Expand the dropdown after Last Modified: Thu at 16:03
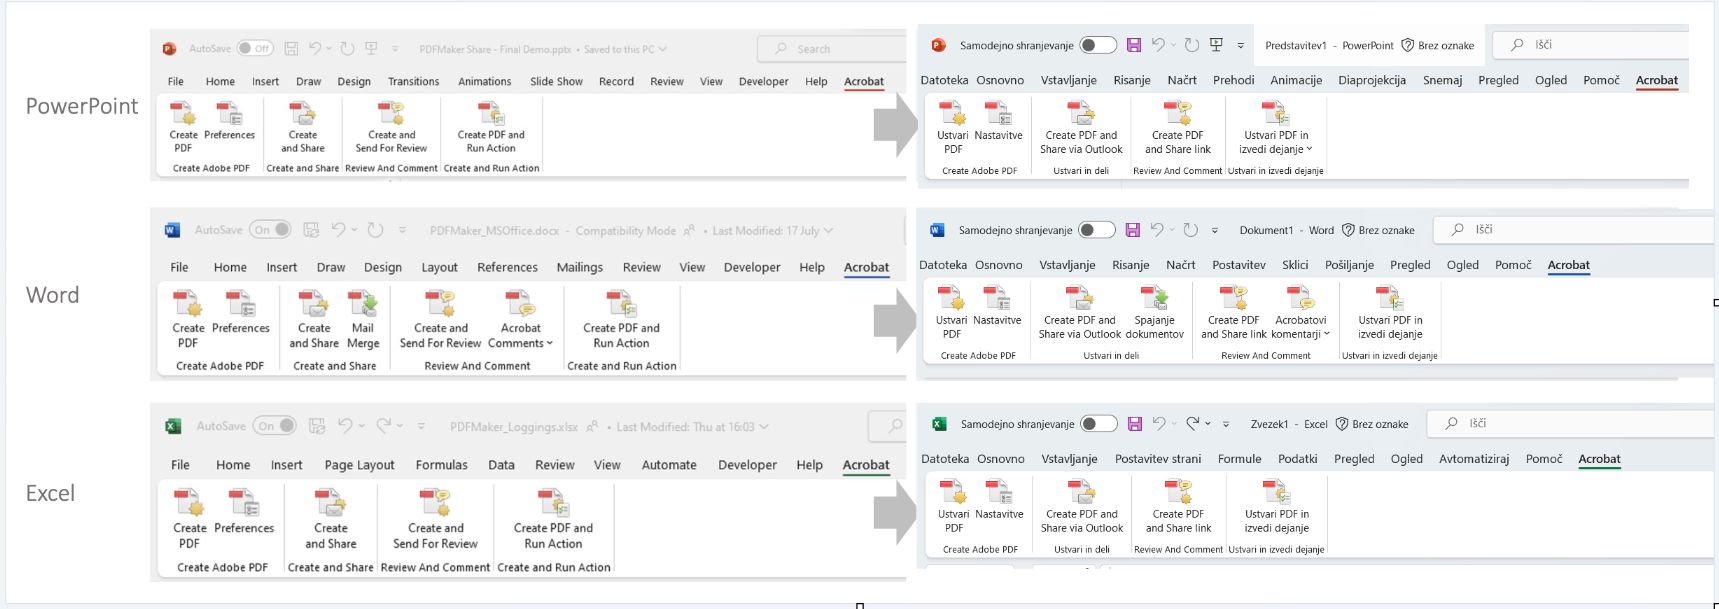Screen dimensions: 1719x609 (764, 427)
